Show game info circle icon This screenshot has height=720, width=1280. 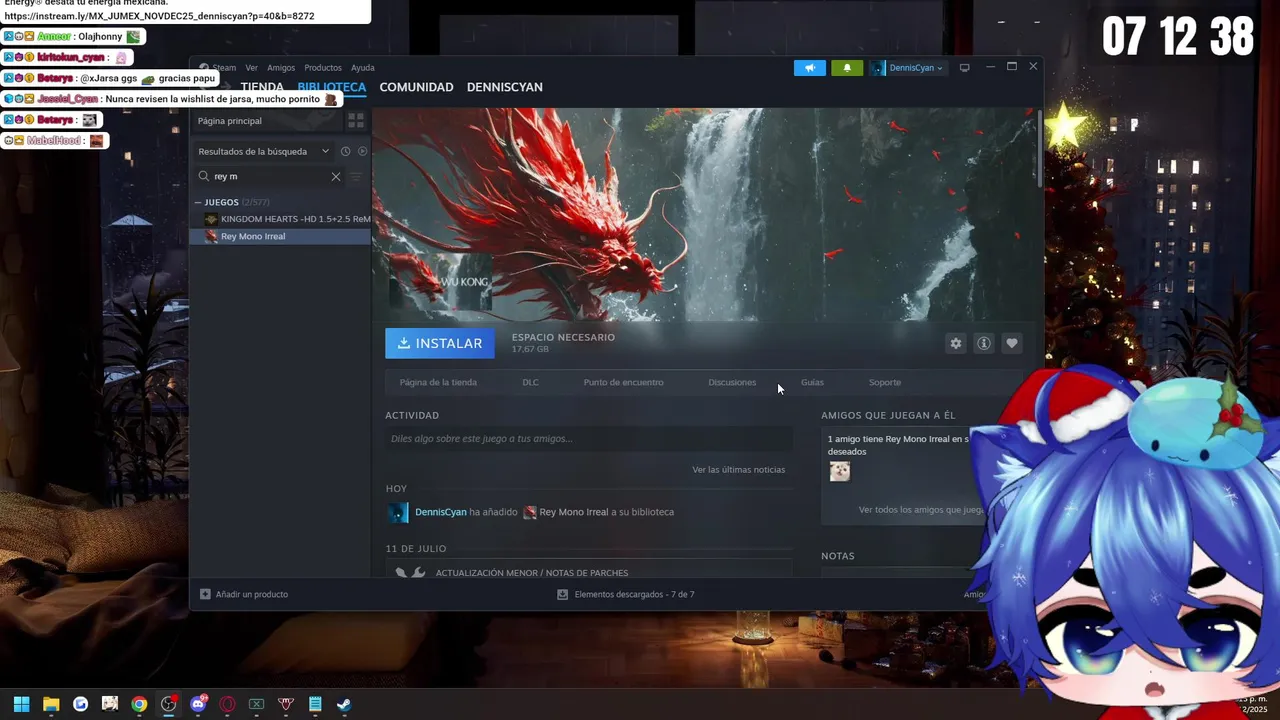pos(984,343)
